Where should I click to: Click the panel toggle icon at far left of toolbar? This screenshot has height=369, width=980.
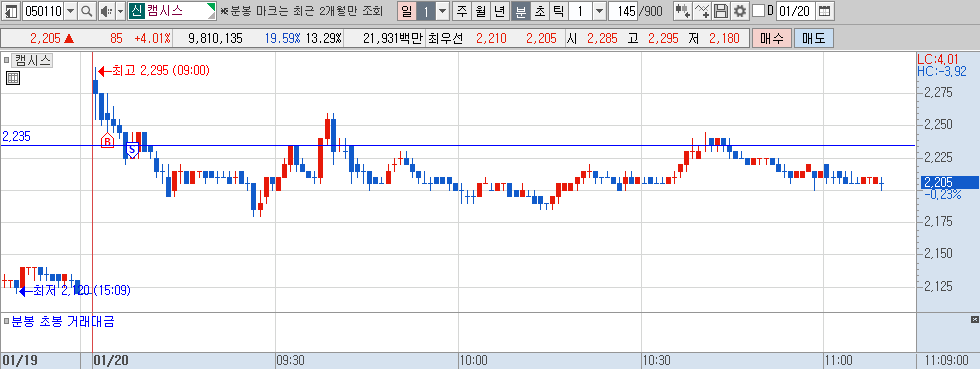pyautogui.click(x=11, y=11)
